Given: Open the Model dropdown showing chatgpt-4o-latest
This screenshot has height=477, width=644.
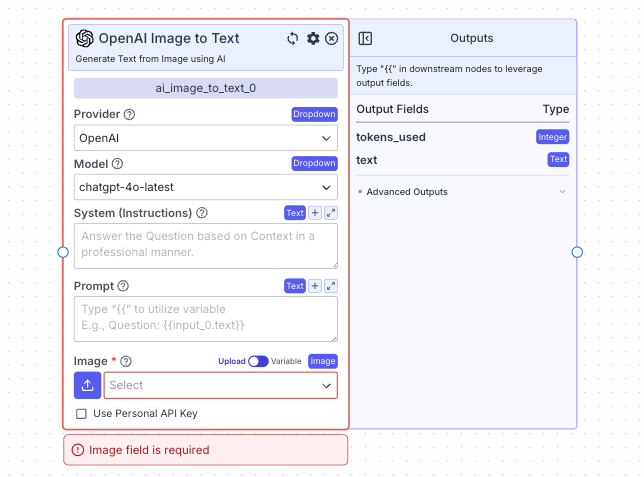Looking at the screenshot, I should coord(206,187).
